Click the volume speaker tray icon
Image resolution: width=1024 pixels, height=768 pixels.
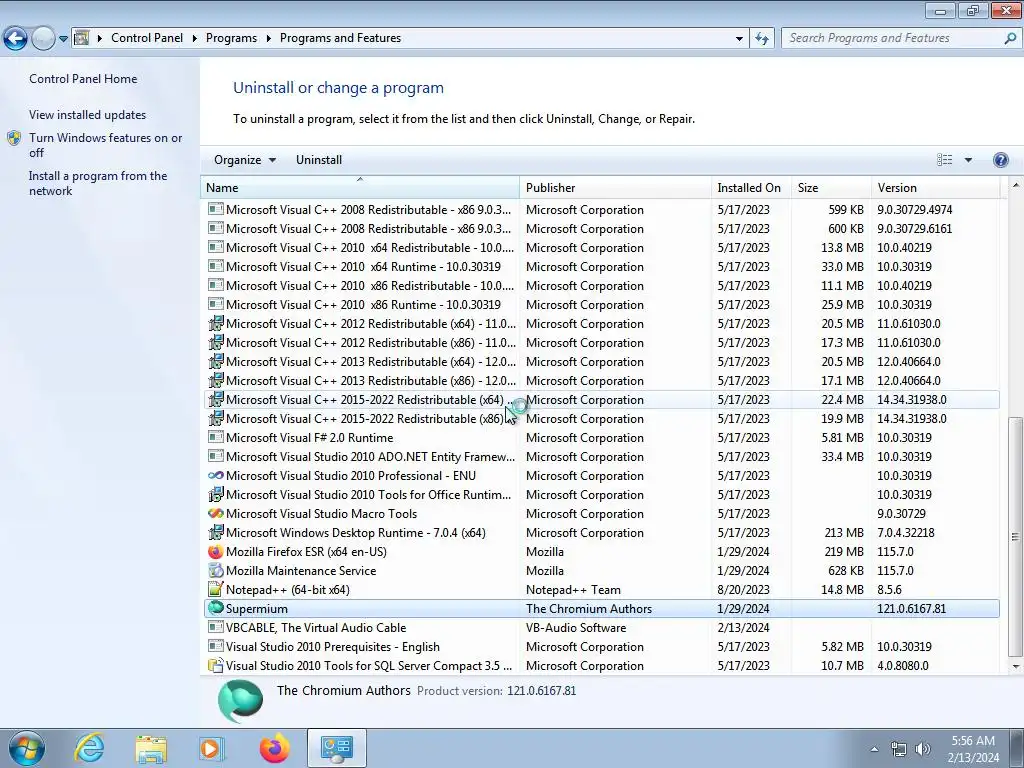pyautogui.click(x=922, y=749)
